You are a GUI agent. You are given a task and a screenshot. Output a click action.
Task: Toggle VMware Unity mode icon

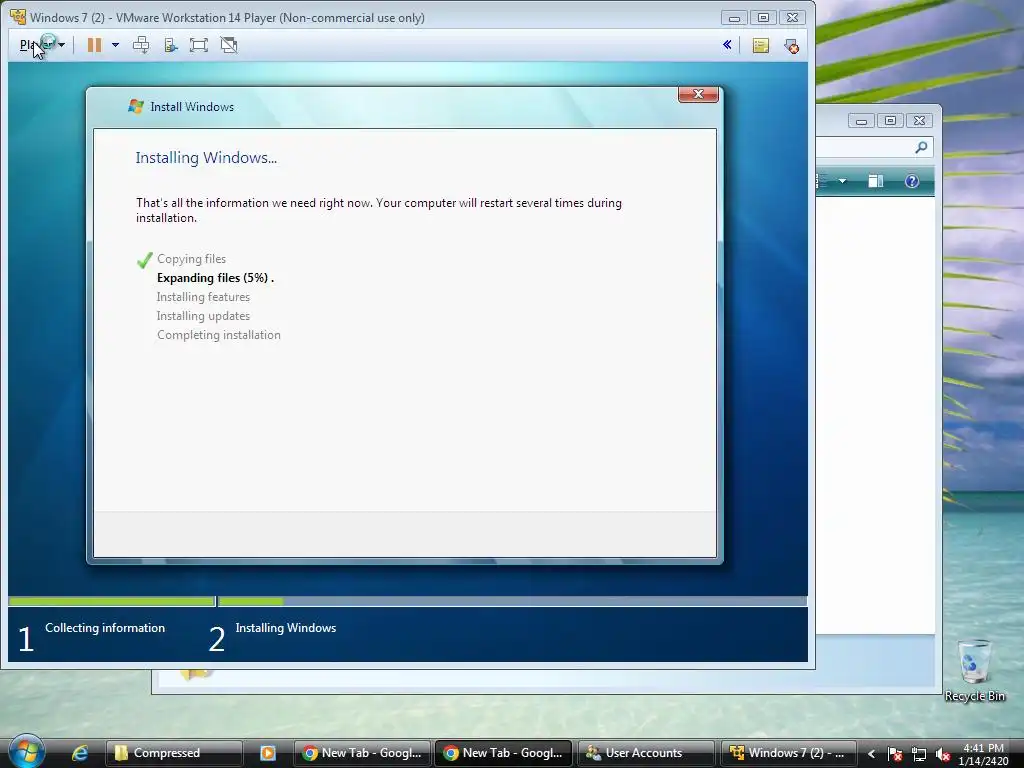click(229, 45)
